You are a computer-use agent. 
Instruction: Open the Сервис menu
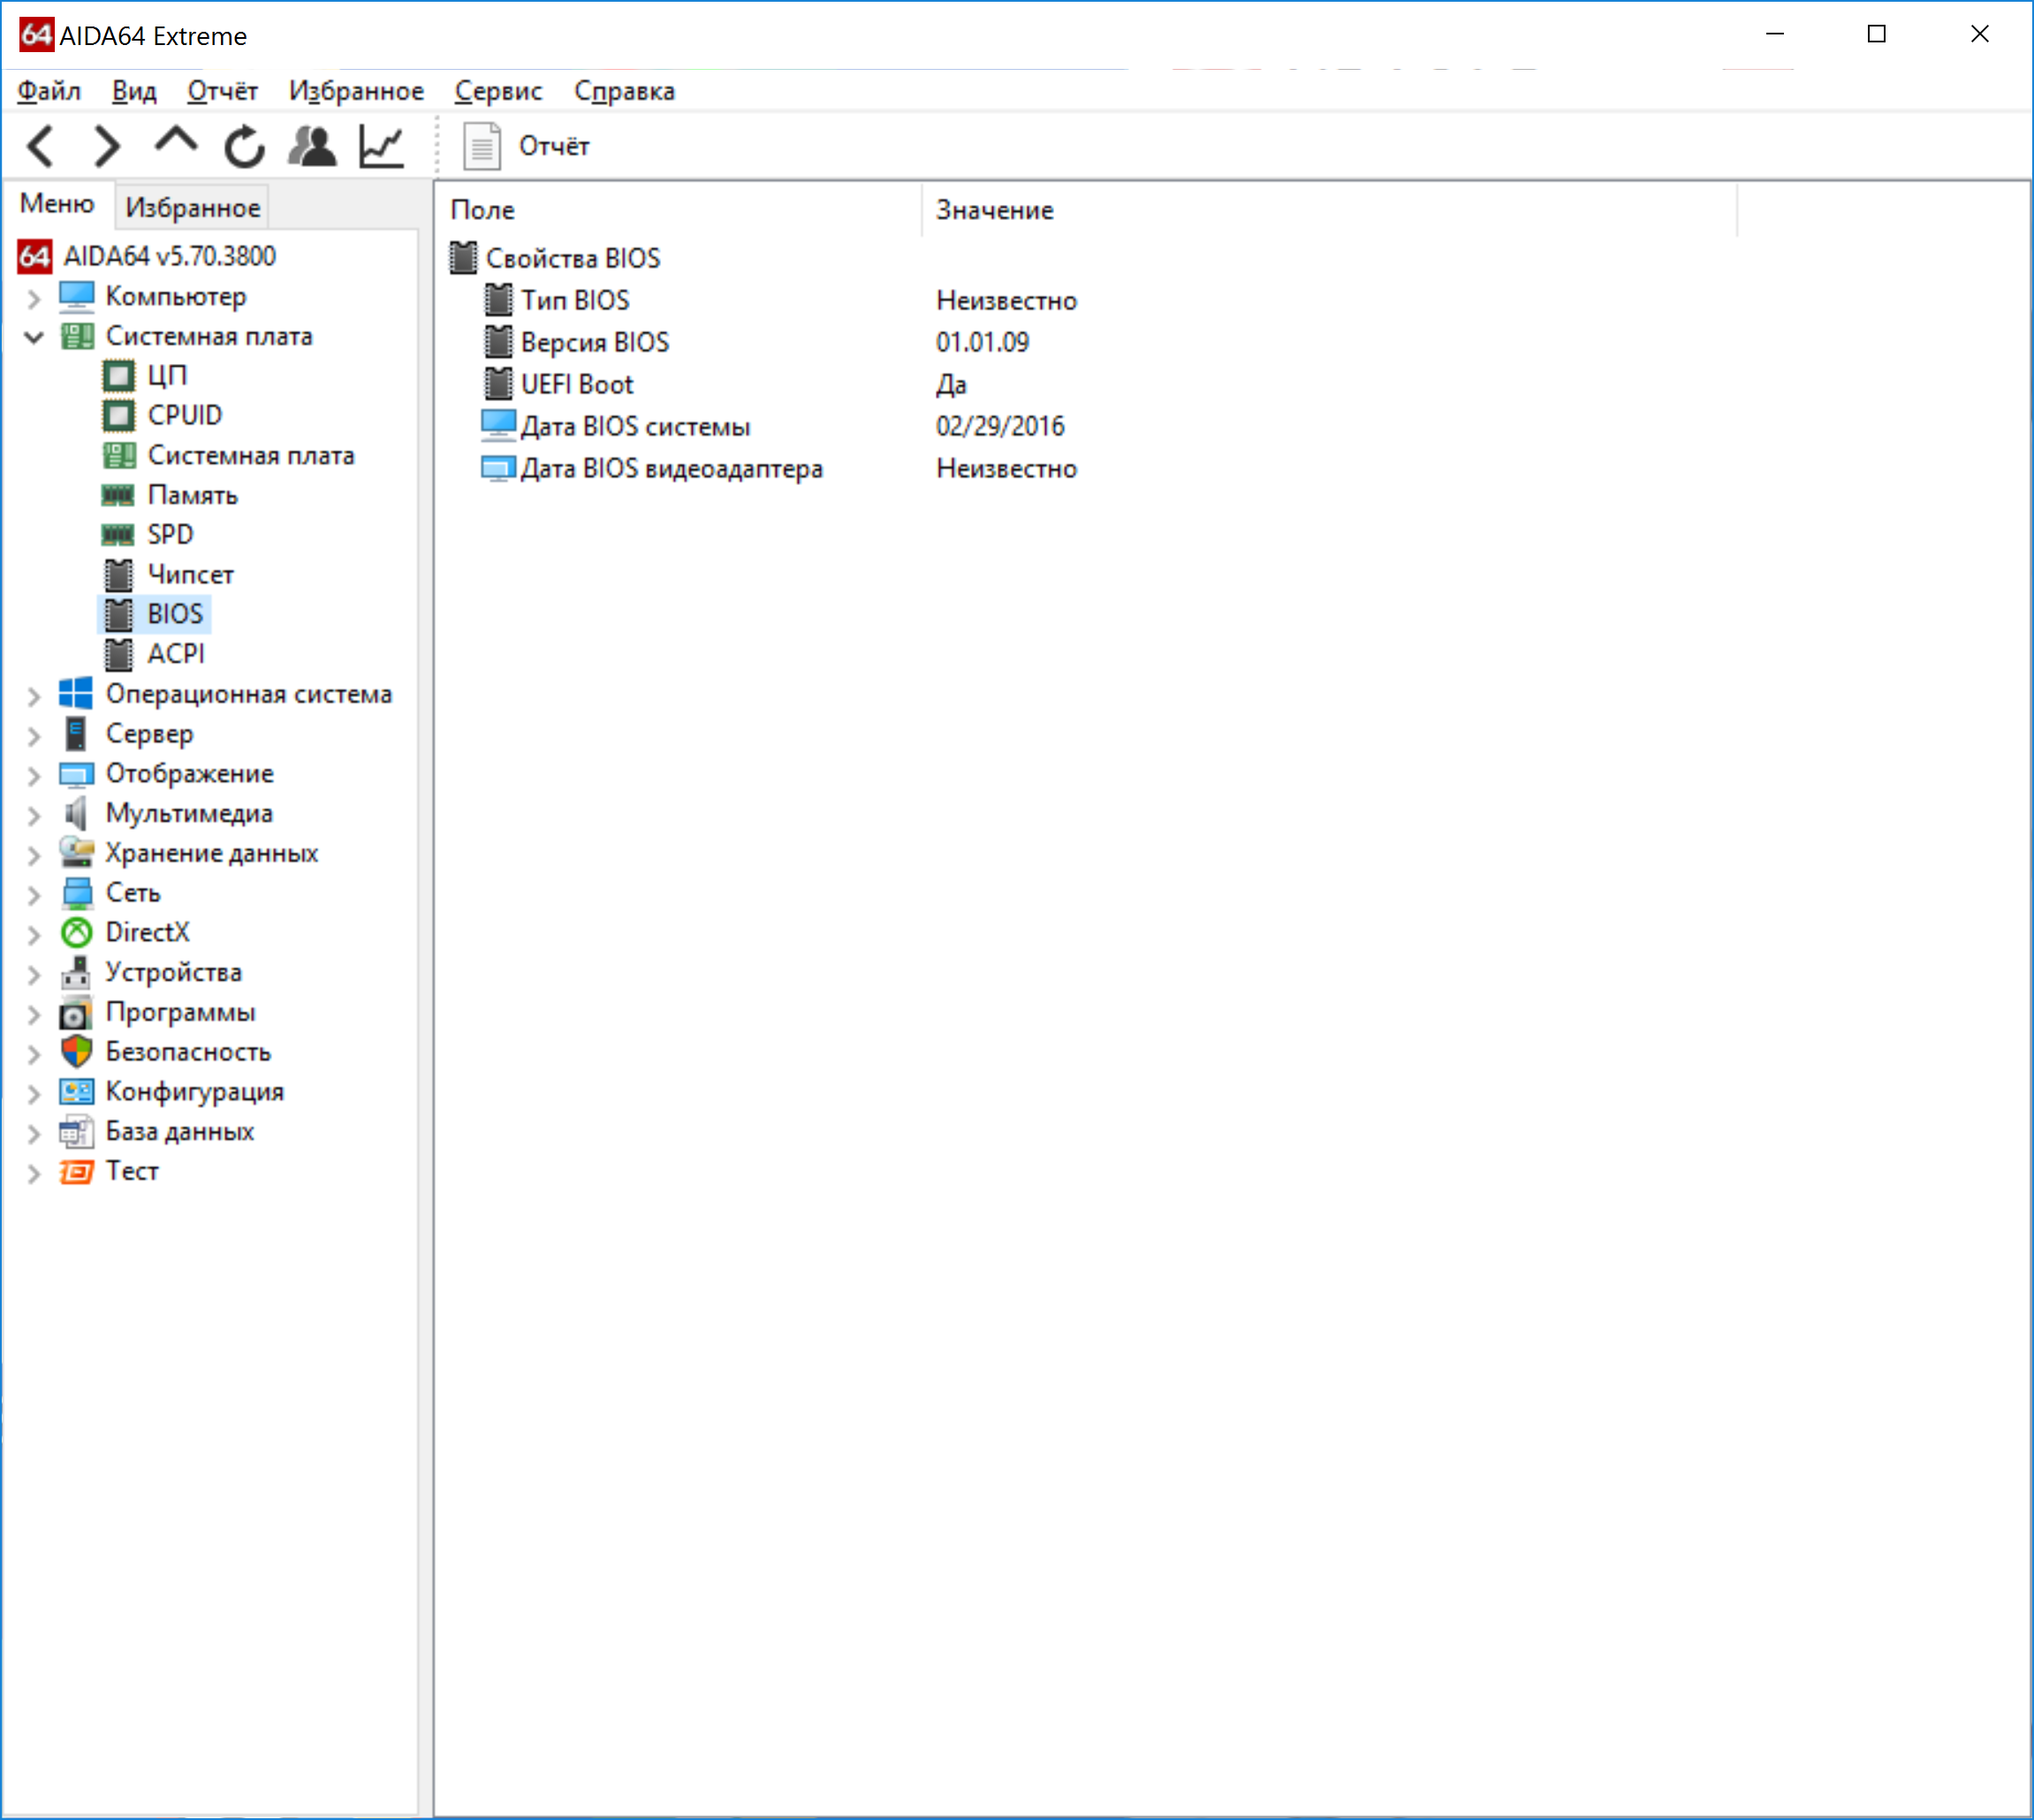click(498, 91)
